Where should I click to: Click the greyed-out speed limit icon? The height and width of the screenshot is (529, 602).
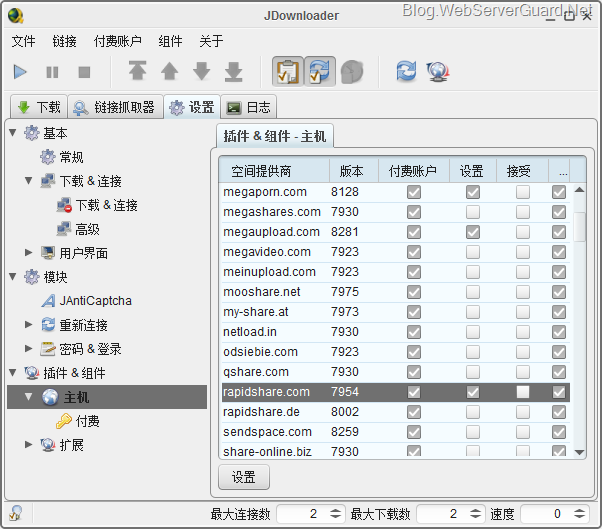(x=352, y=71)
